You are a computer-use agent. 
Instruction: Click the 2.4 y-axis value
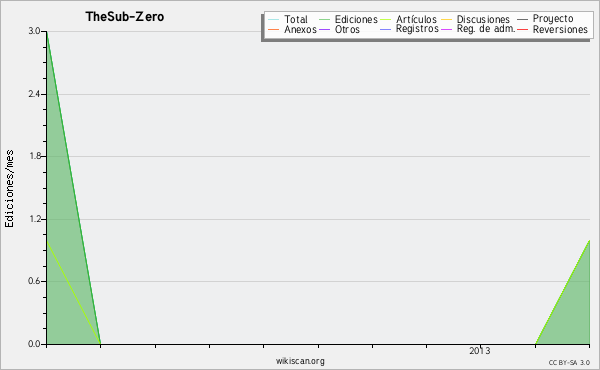pos(34,94)
